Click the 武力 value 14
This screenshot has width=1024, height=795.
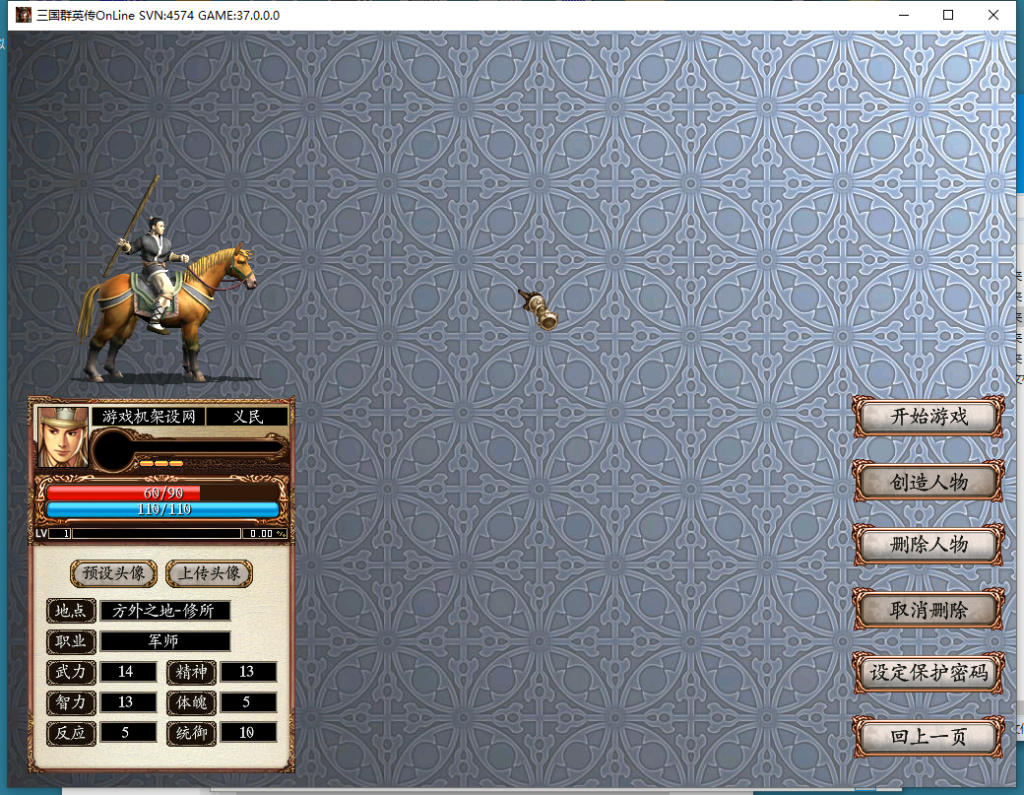coord(128,672)
